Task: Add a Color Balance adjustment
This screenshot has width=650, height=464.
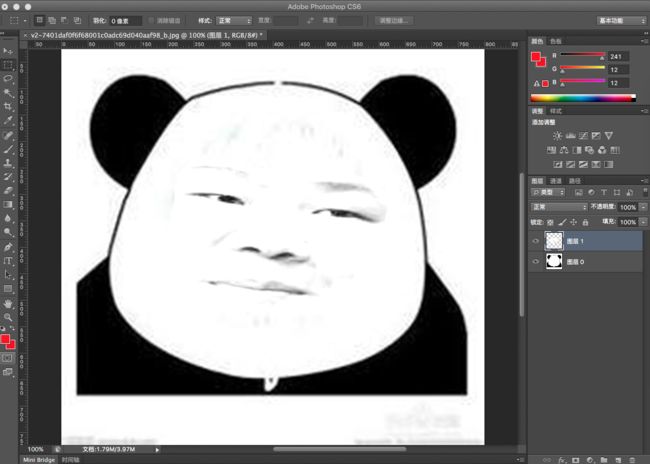Action: (564, 150)
